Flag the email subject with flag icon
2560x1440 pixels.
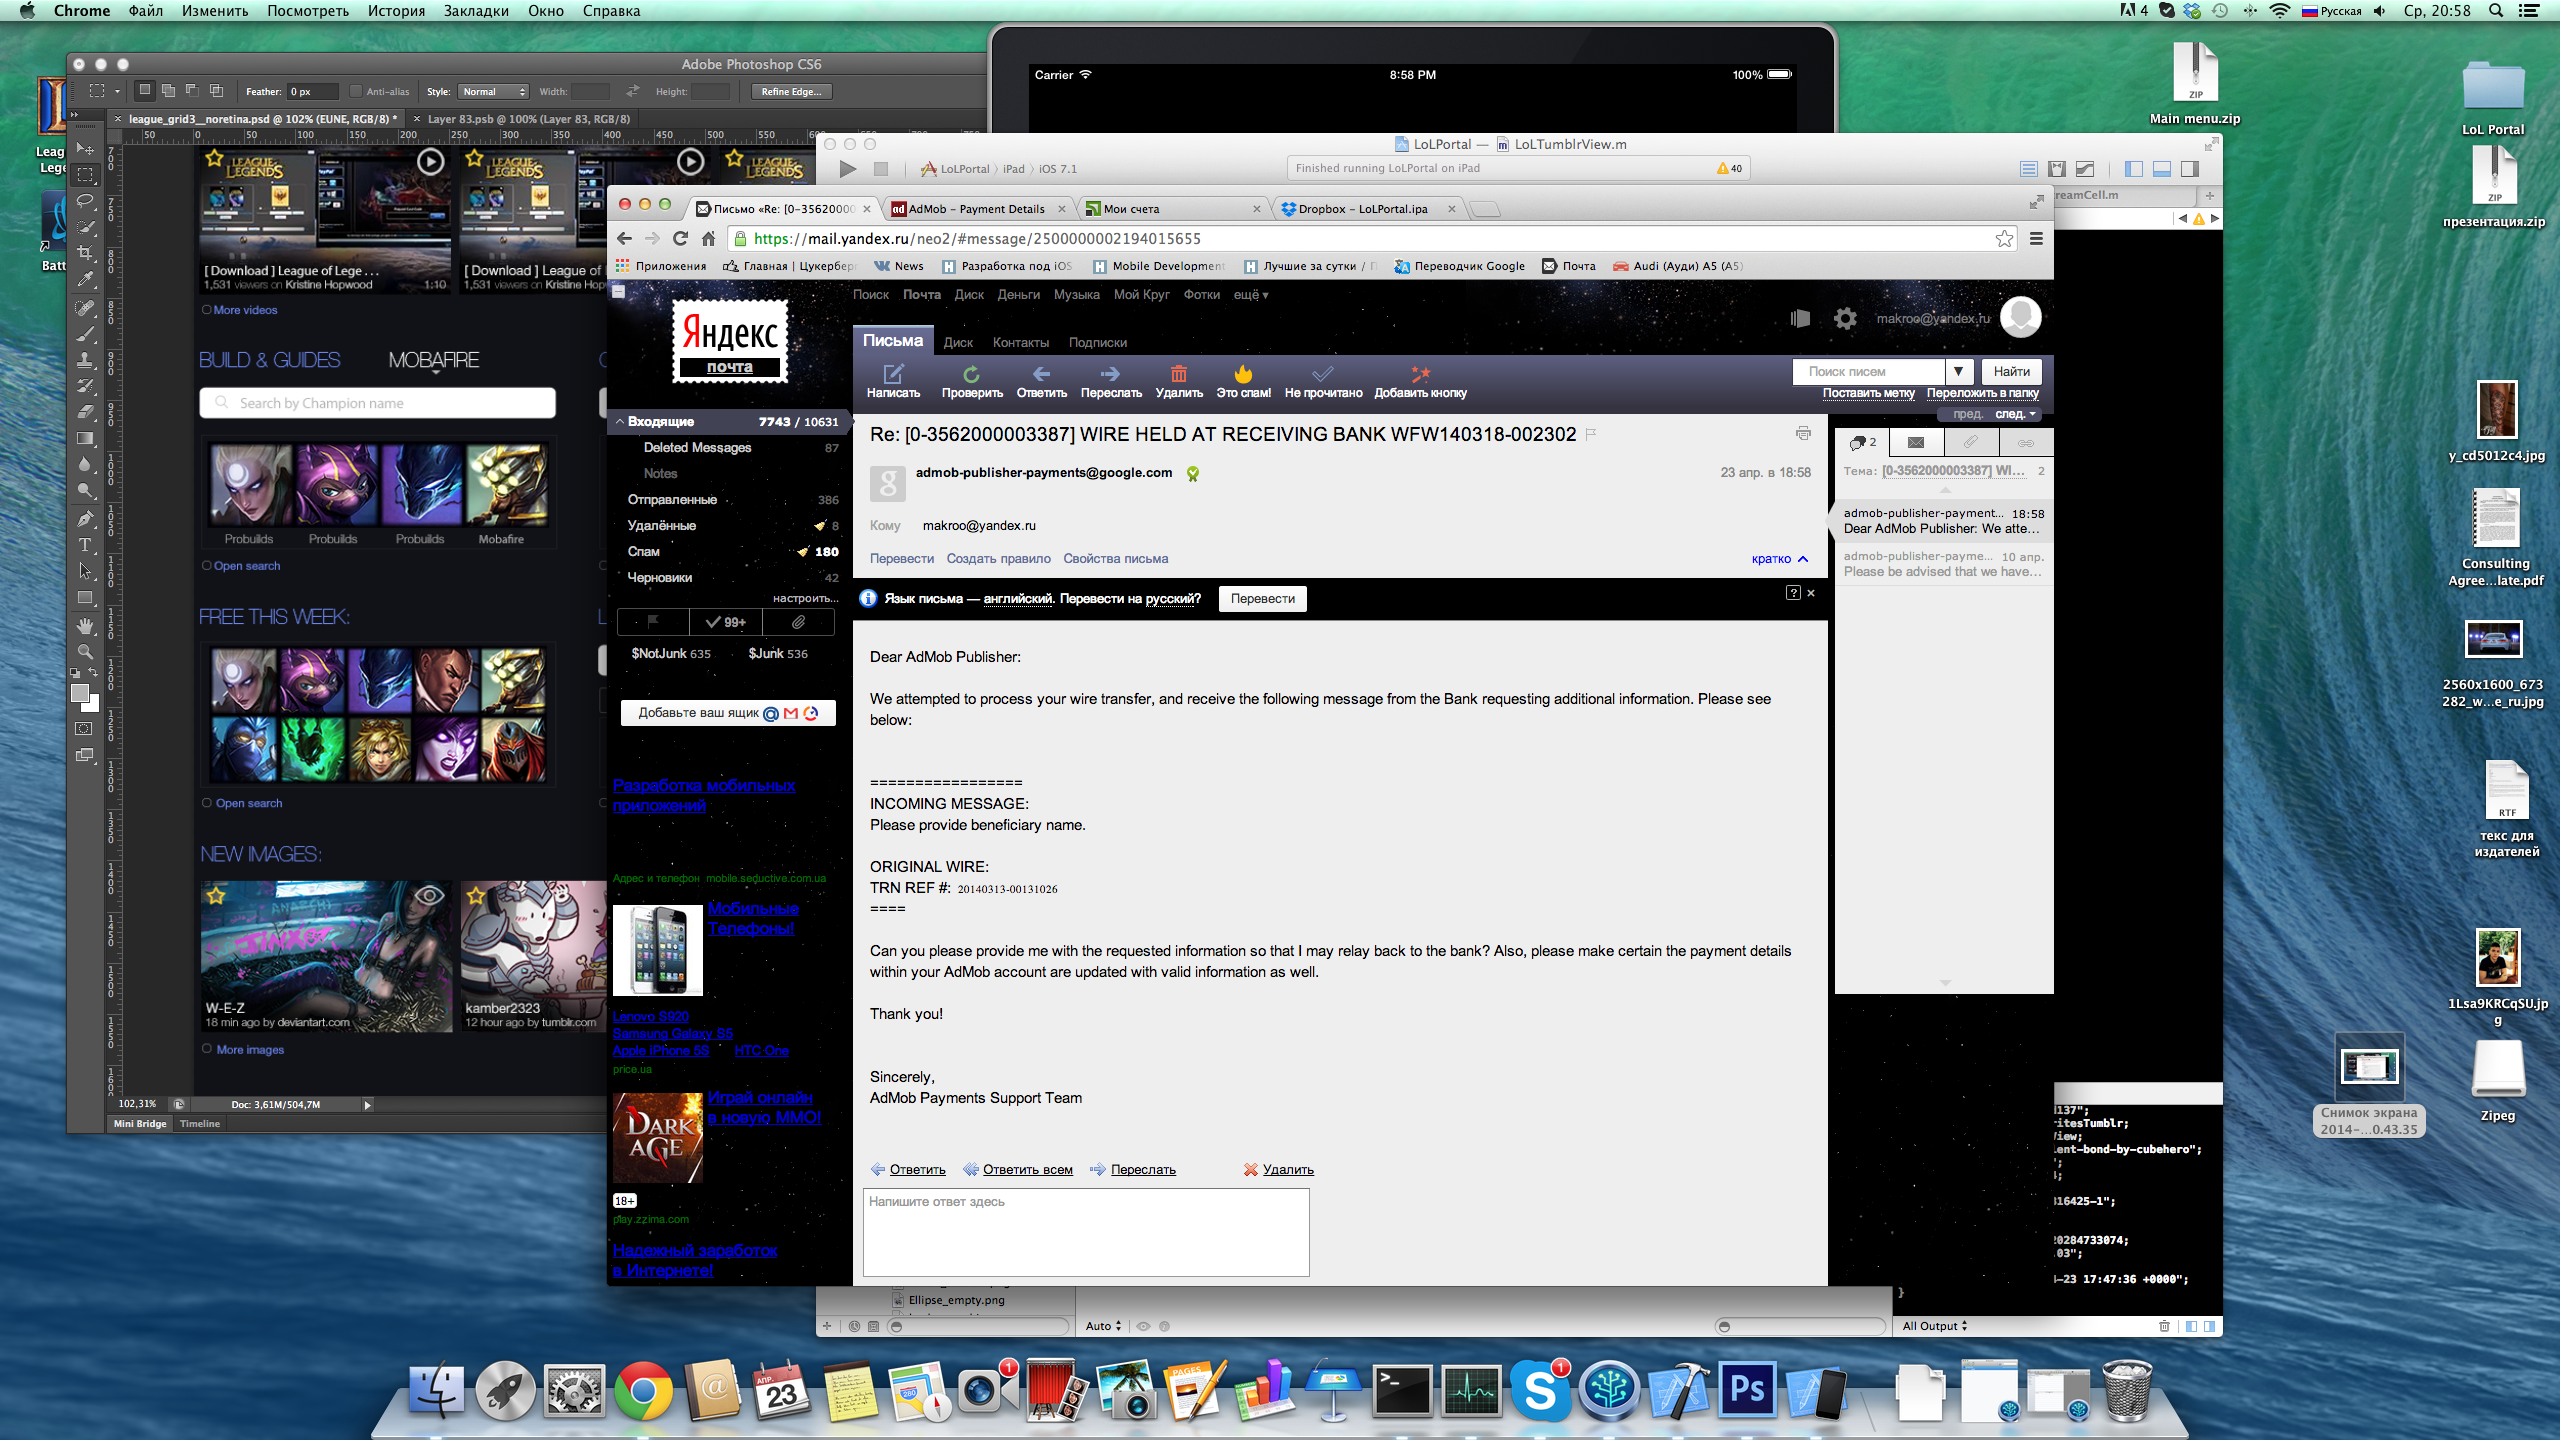point(1591,434)
